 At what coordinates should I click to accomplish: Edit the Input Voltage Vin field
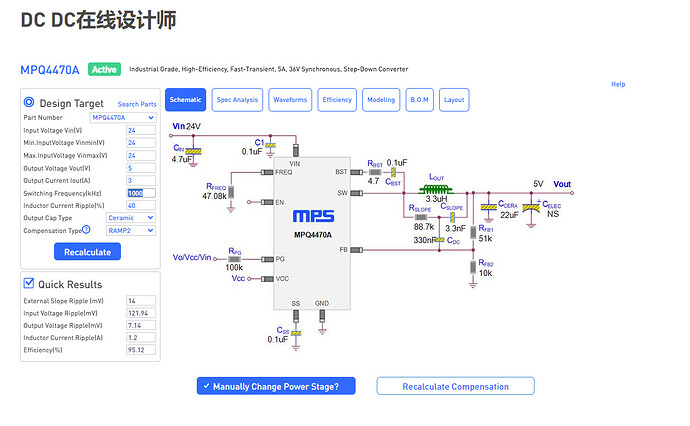[x=141, y=130]
